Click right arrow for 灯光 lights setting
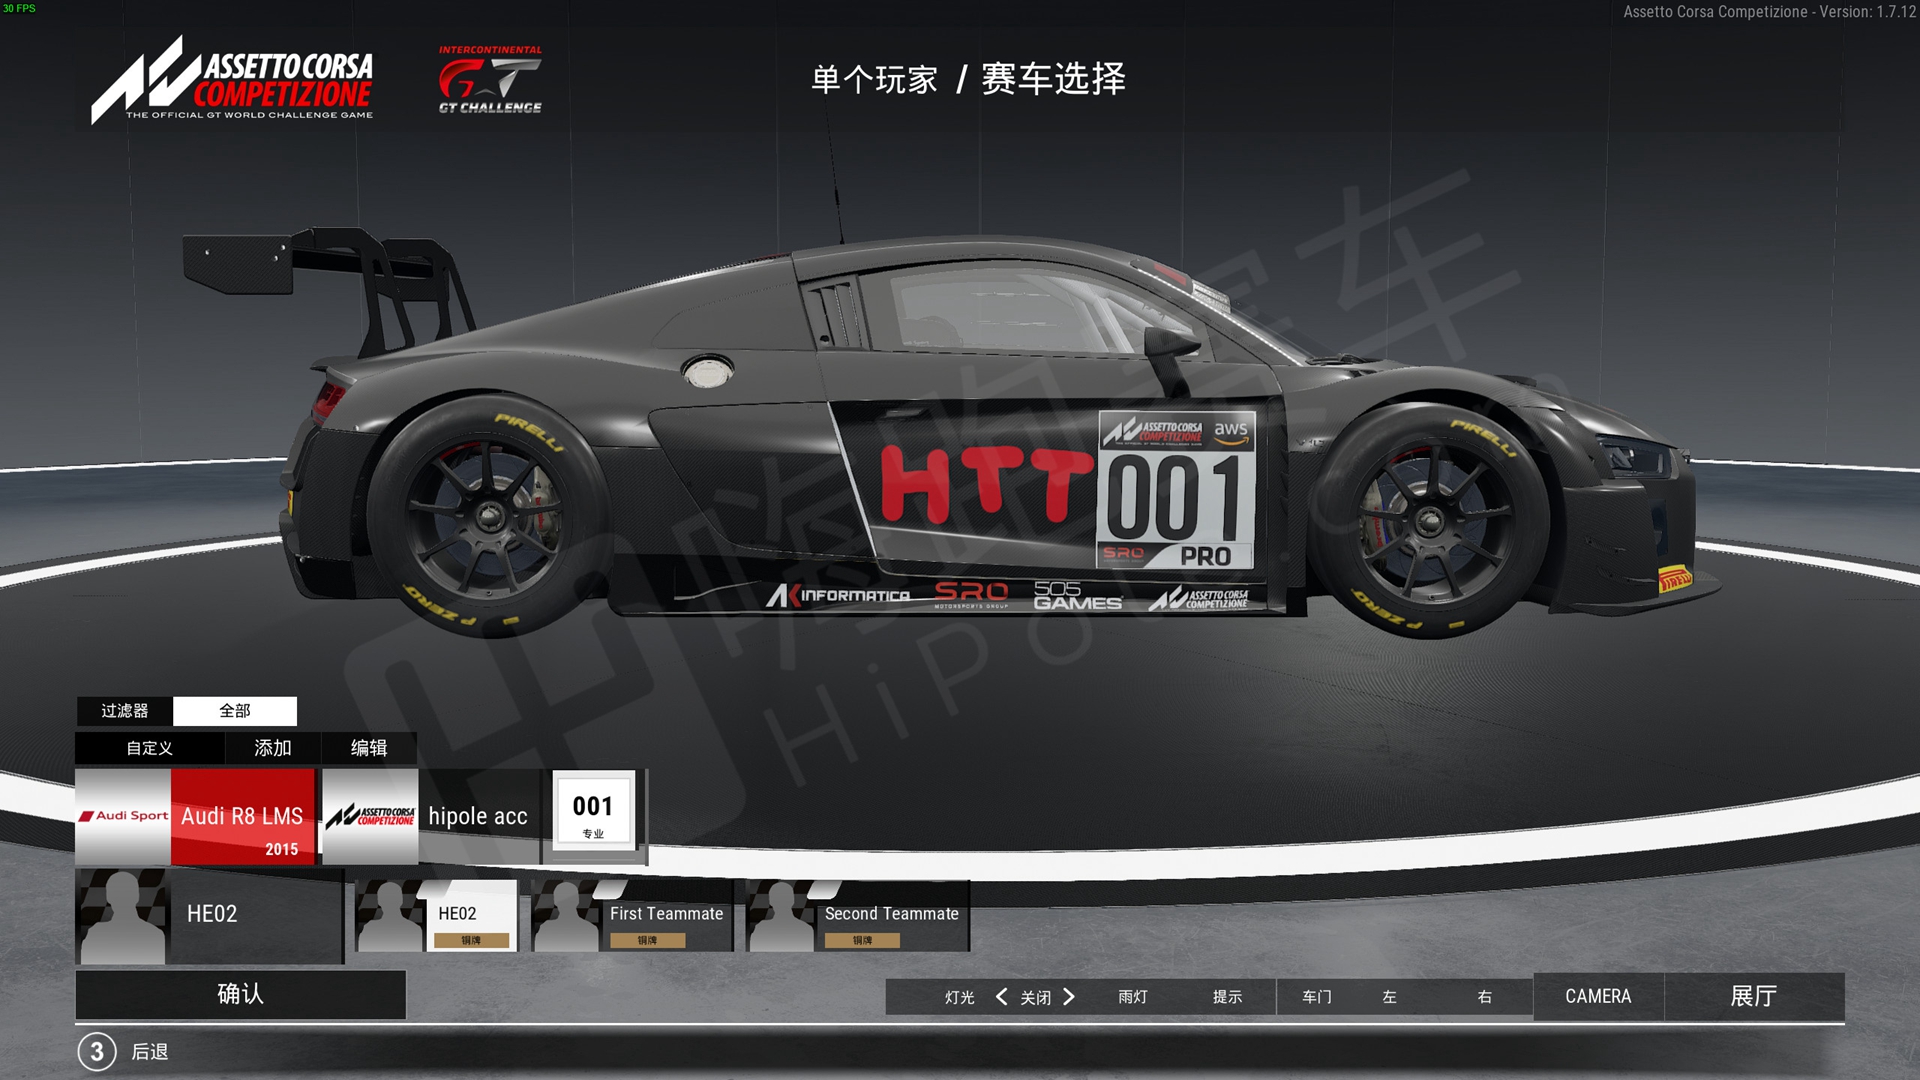 pyautogui.click(x=1069, y=997)
